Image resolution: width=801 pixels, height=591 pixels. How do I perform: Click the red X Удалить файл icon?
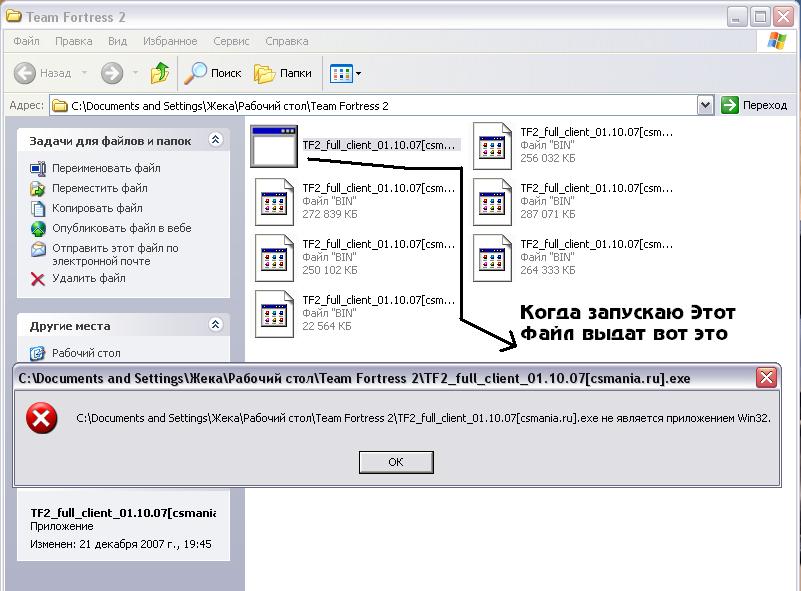click(x=38, y=279)
